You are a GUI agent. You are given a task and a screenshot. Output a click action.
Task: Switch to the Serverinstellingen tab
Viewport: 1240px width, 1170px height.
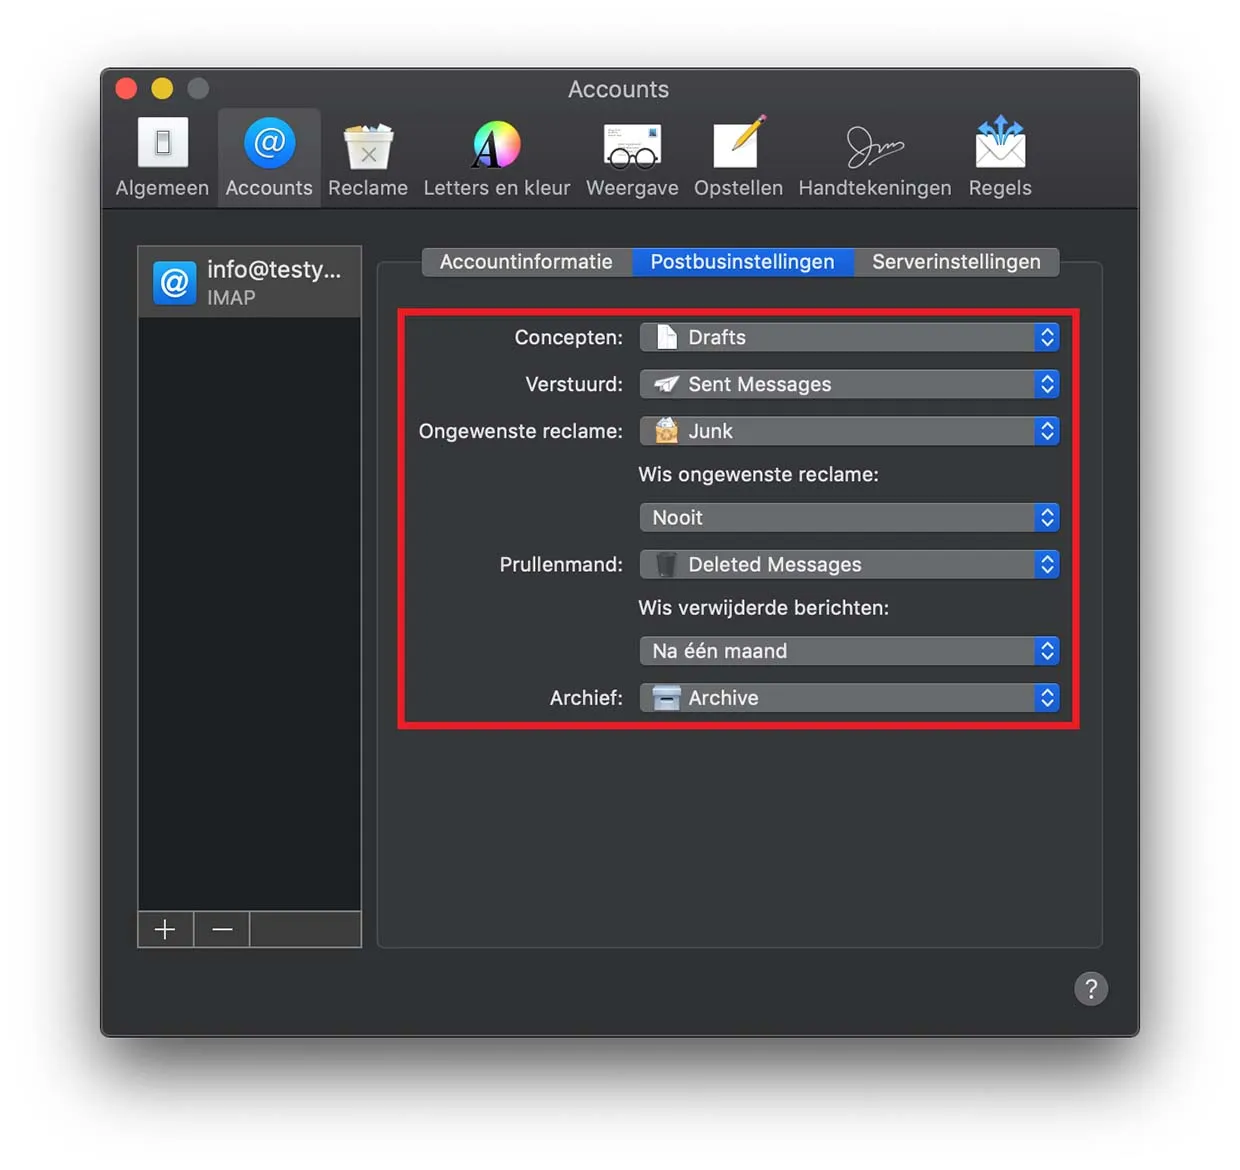tap(956, 262)
